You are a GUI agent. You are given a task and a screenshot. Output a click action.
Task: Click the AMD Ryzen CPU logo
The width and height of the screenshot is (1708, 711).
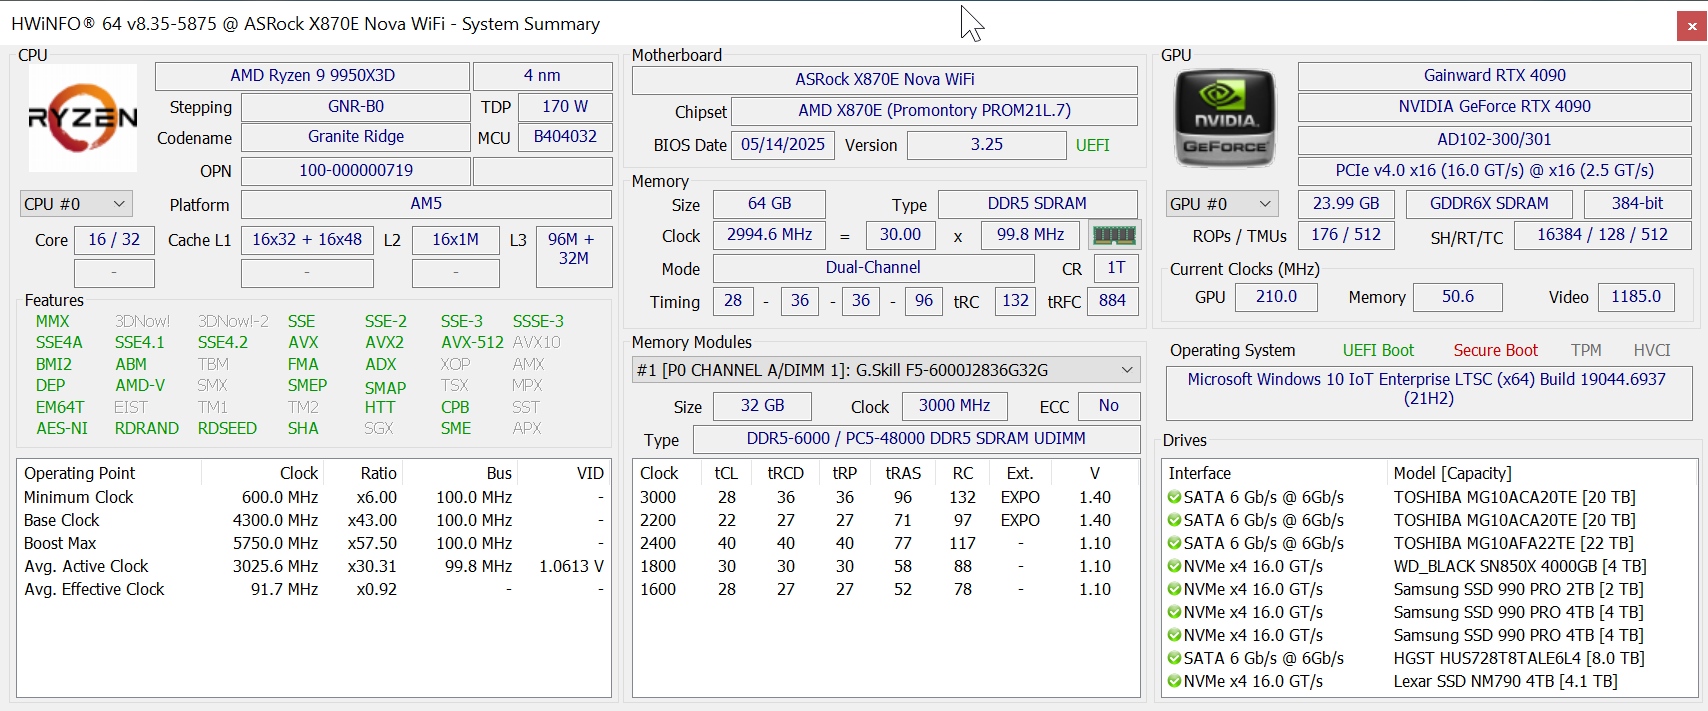coord(83,118)
